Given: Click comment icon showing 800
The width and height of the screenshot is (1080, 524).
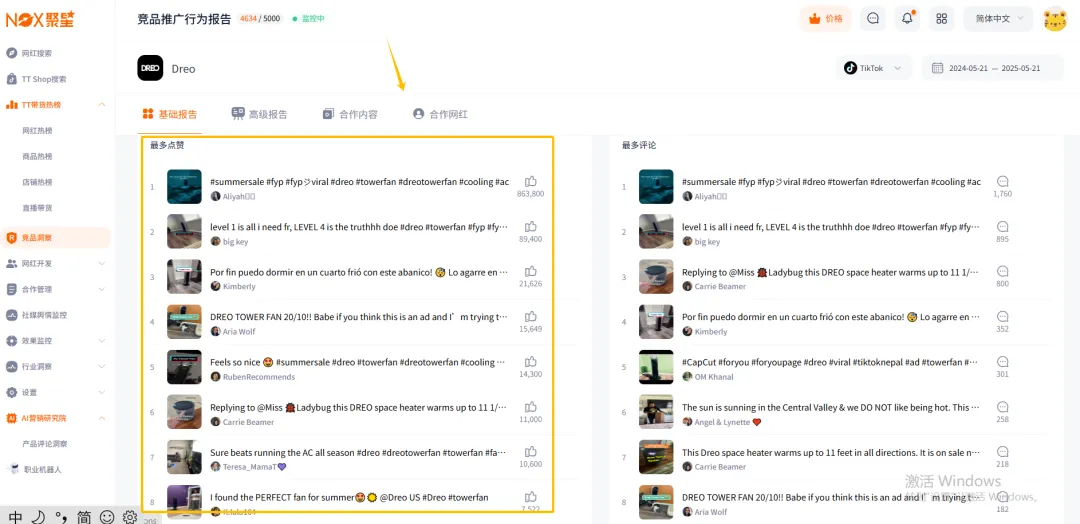Looking at the screenshot, I should tap(1002, 271).
